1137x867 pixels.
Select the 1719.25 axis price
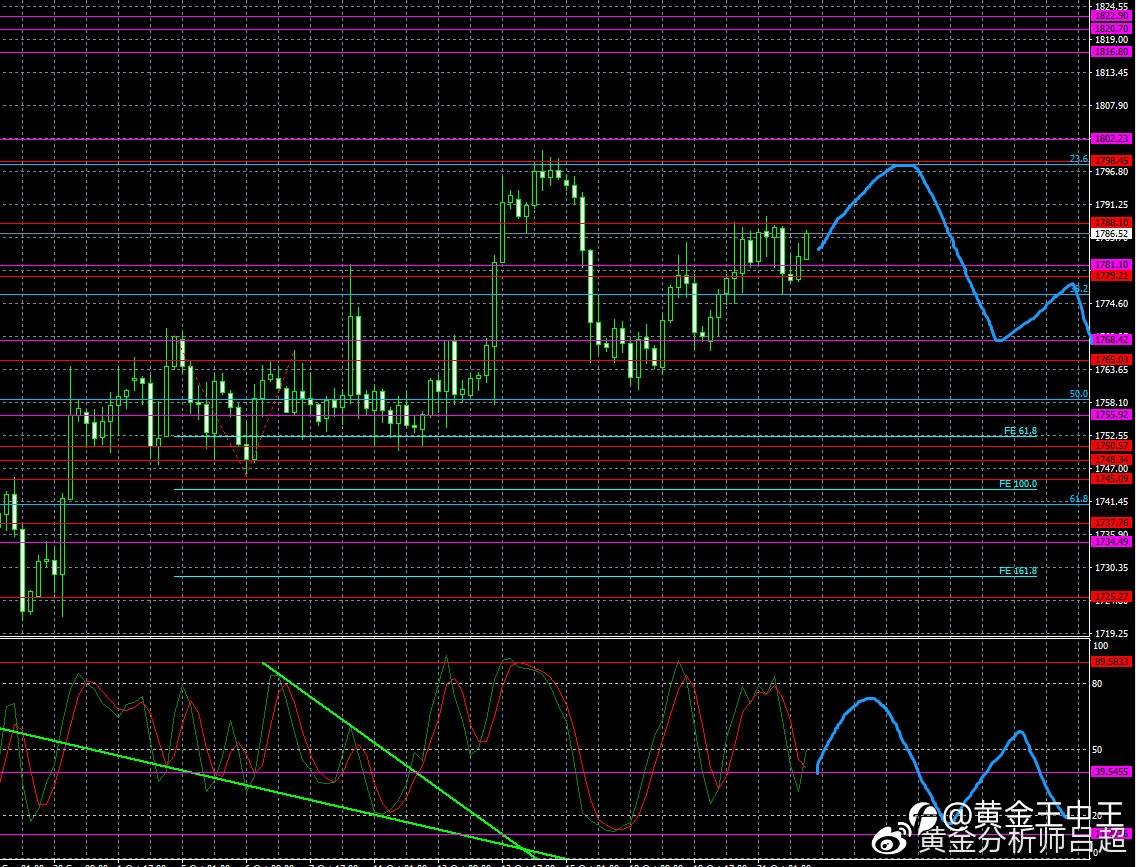1111,634
